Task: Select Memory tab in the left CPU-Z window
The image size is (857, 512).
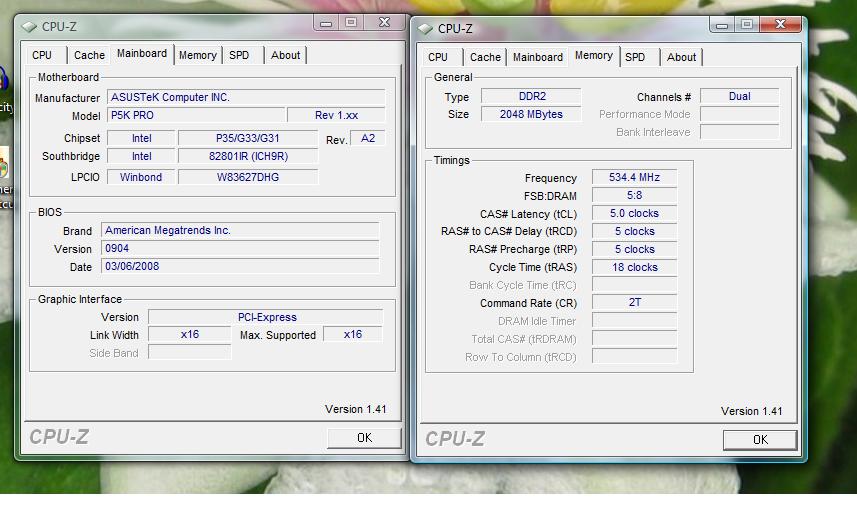Action: [x=197, y=56]
